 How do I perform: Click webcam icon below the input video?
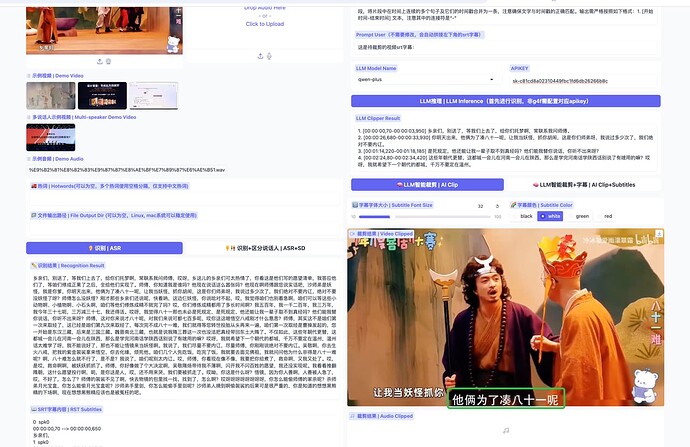click(x=108, y=62)
